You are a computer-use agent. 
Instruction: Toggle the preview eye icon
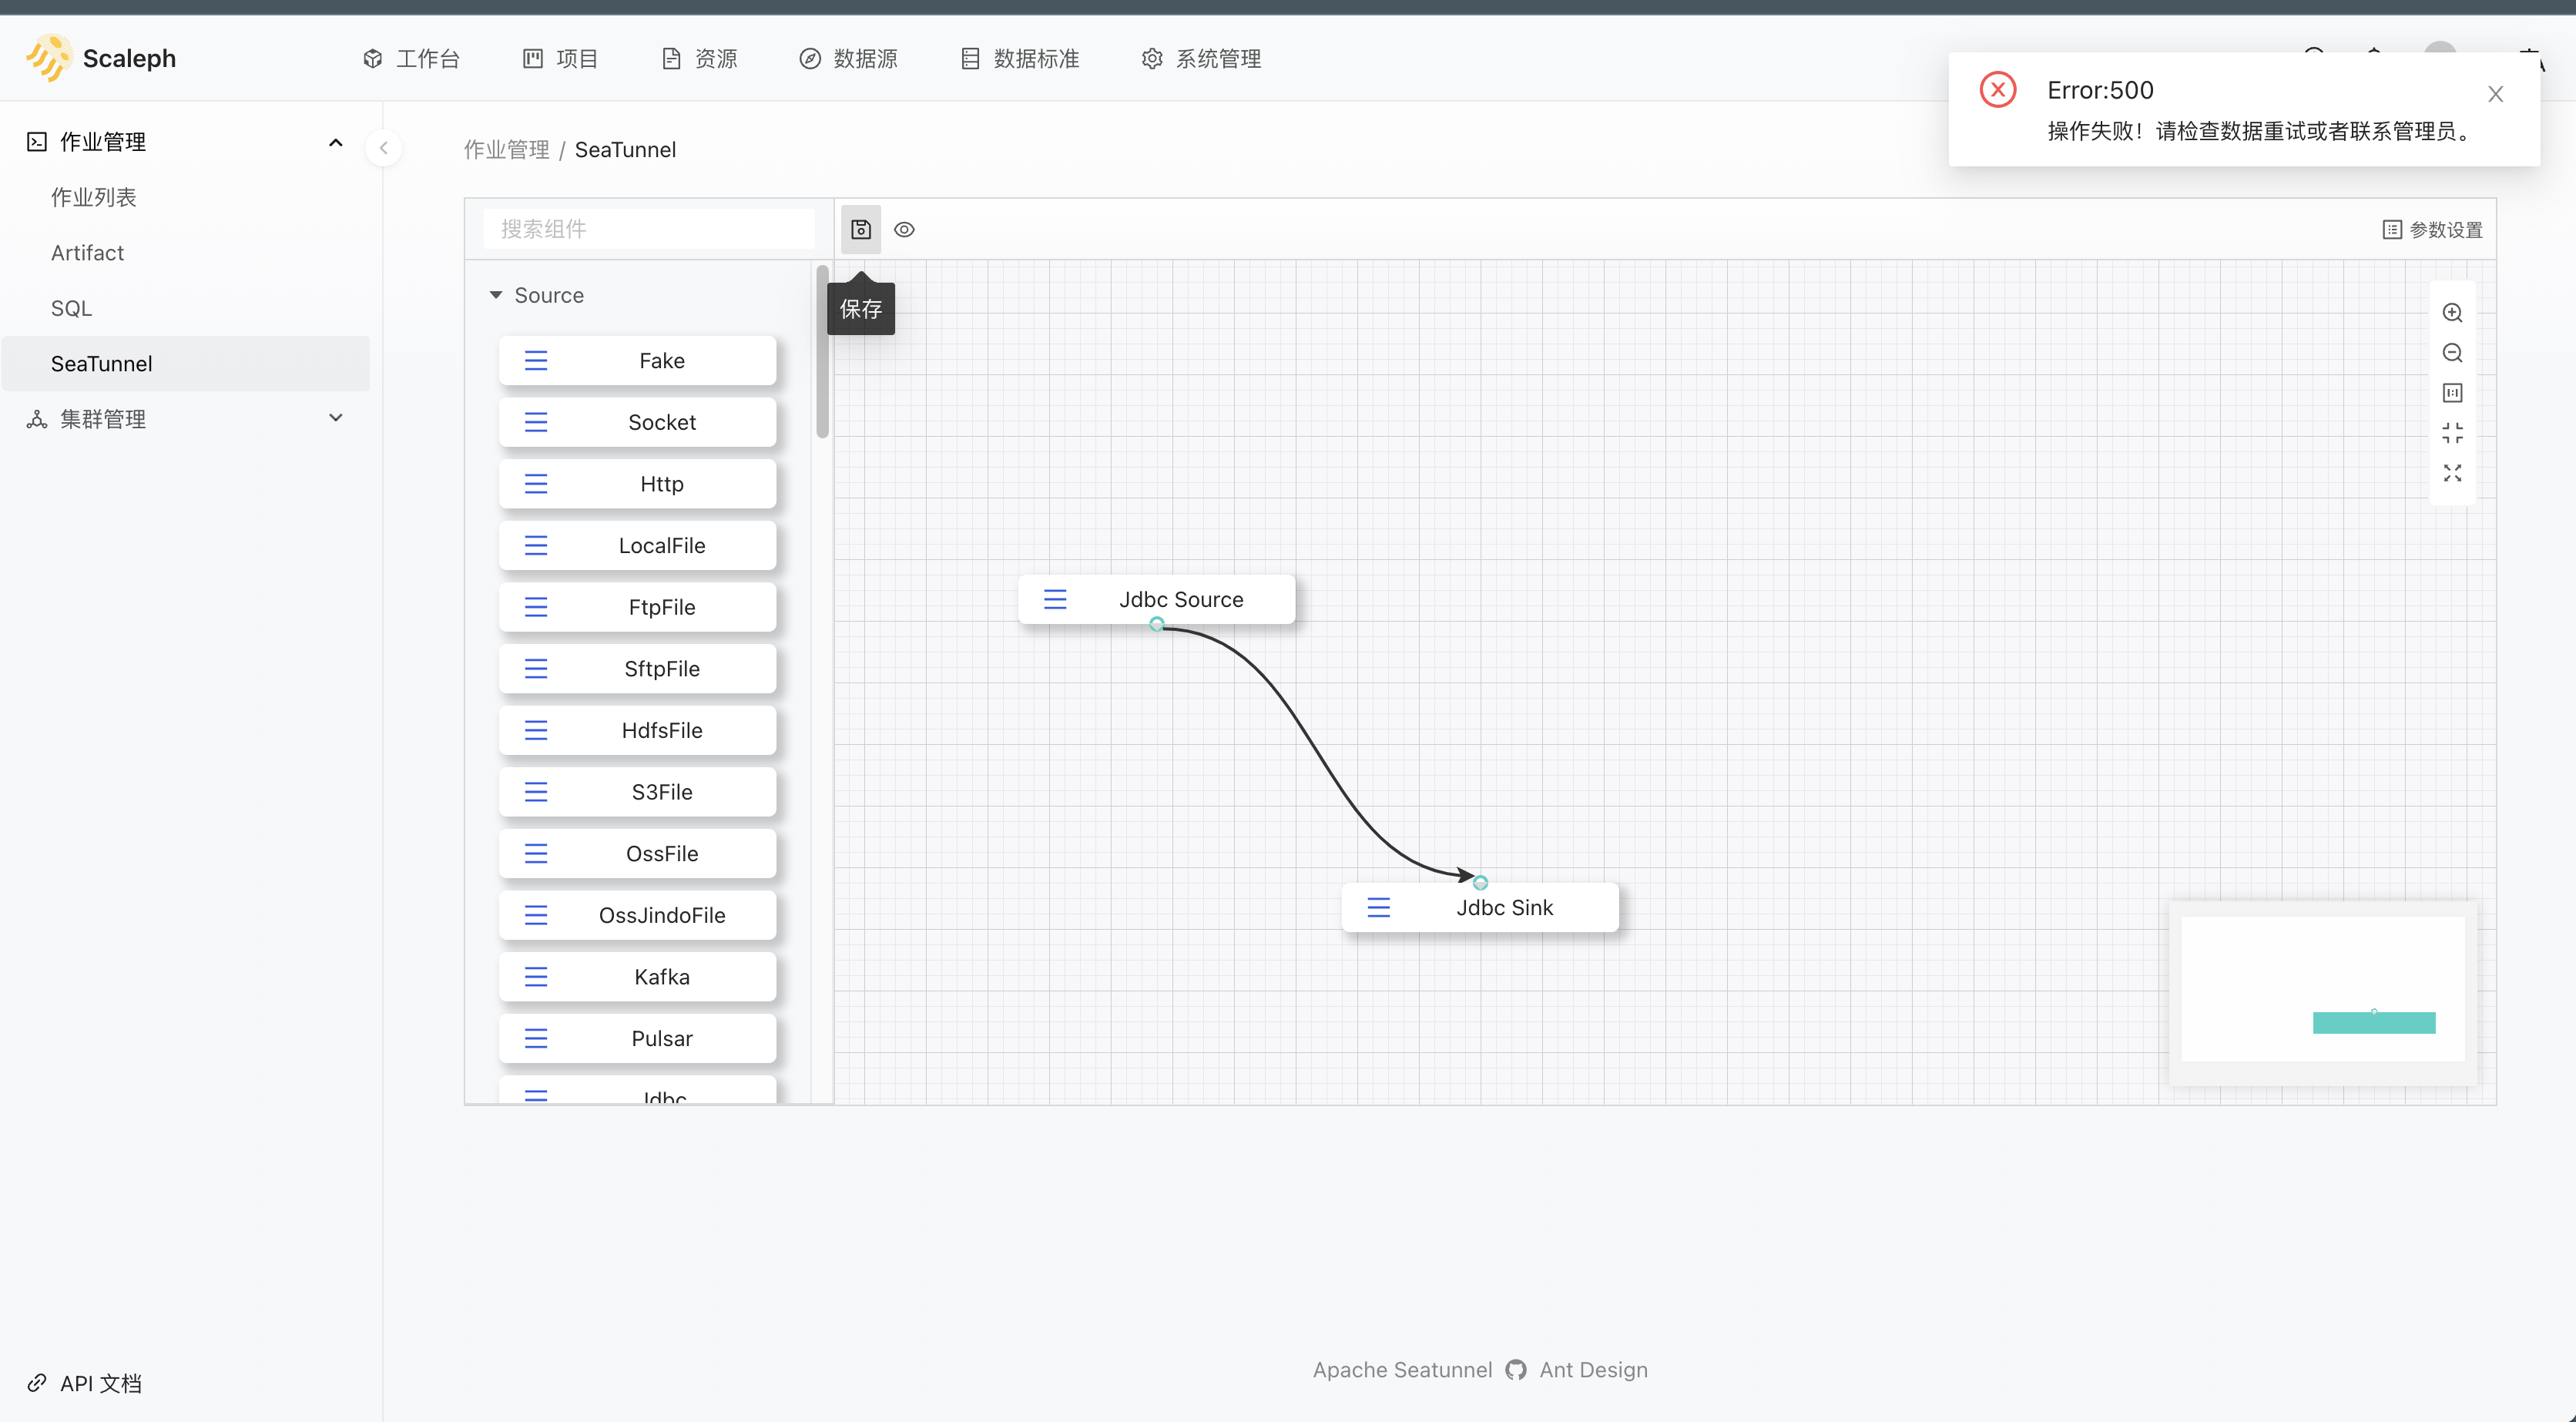(x=904, y=229)
